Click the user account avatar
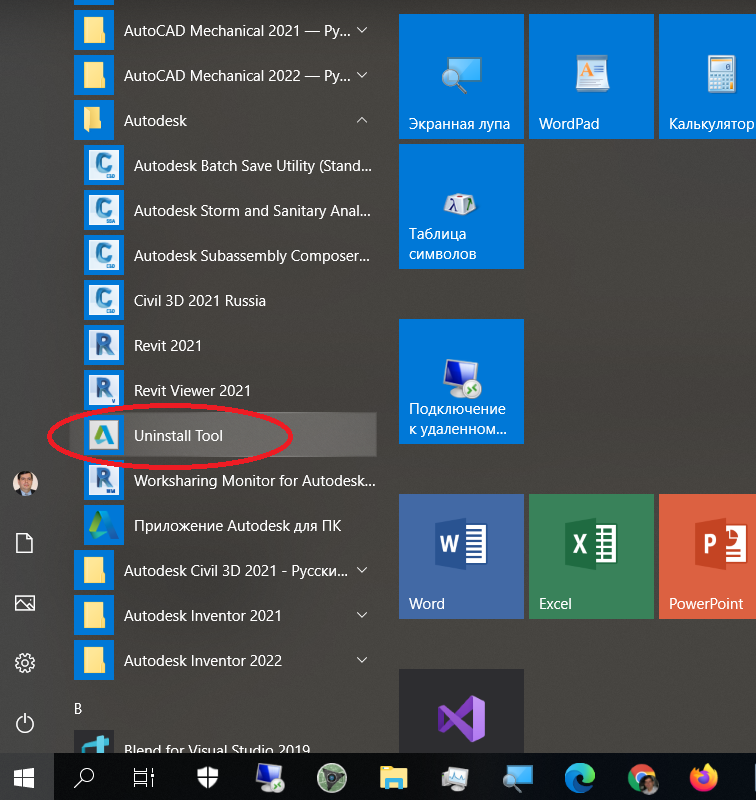This screenshot has height=800, width=756. click(x=25, y=483)
